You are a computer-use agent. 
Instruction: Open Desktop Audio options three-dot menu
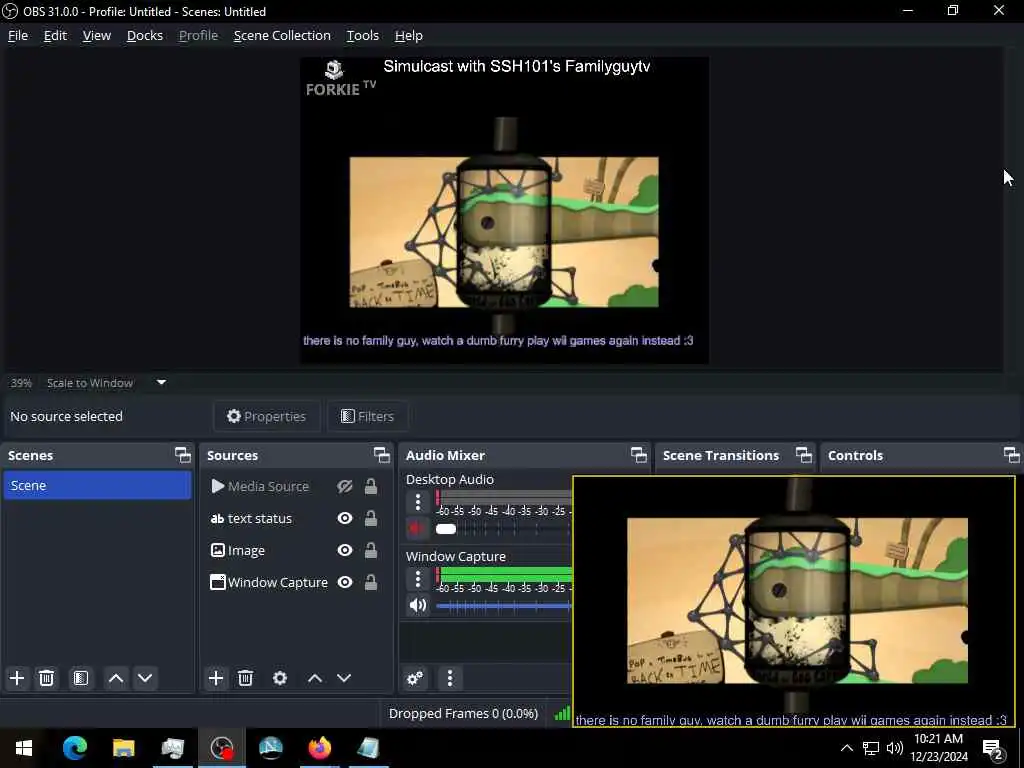418,502
